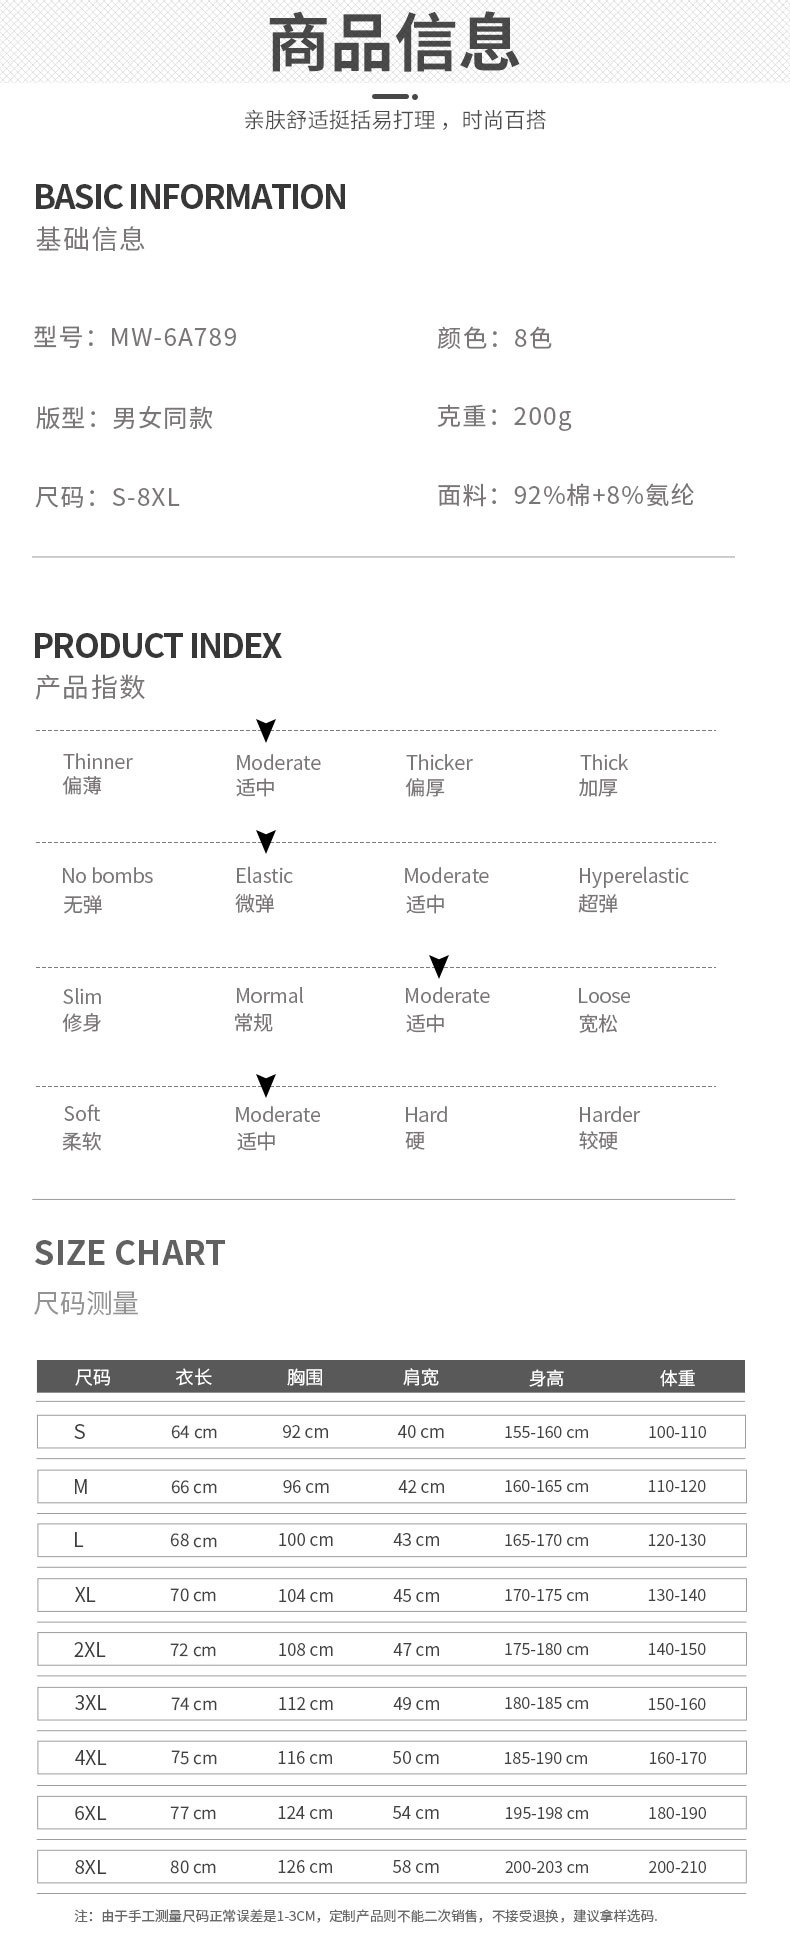Select the S size row label
Viewport: 790px width, 1934px height.
pos(80,1431)
